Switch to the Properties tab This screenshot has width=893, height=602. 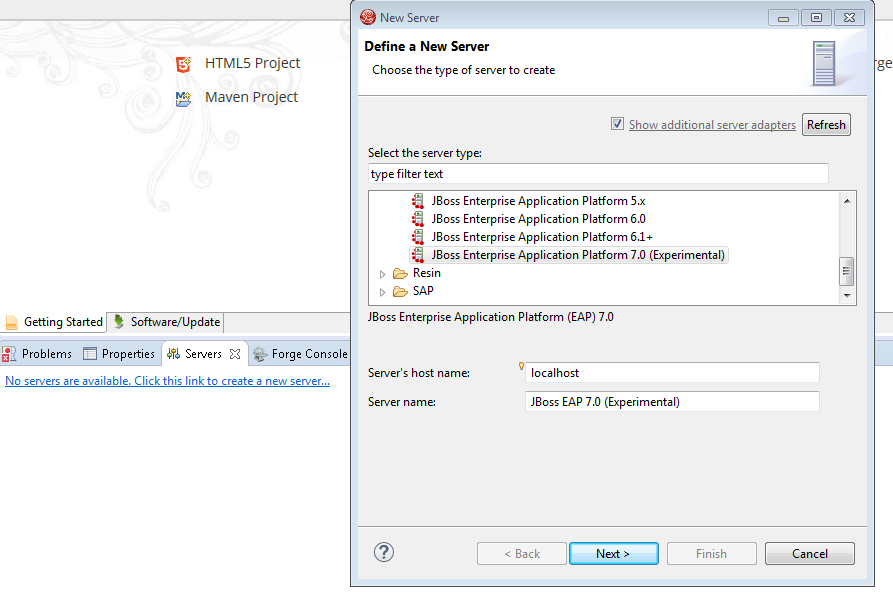click(x=119, y=353)
